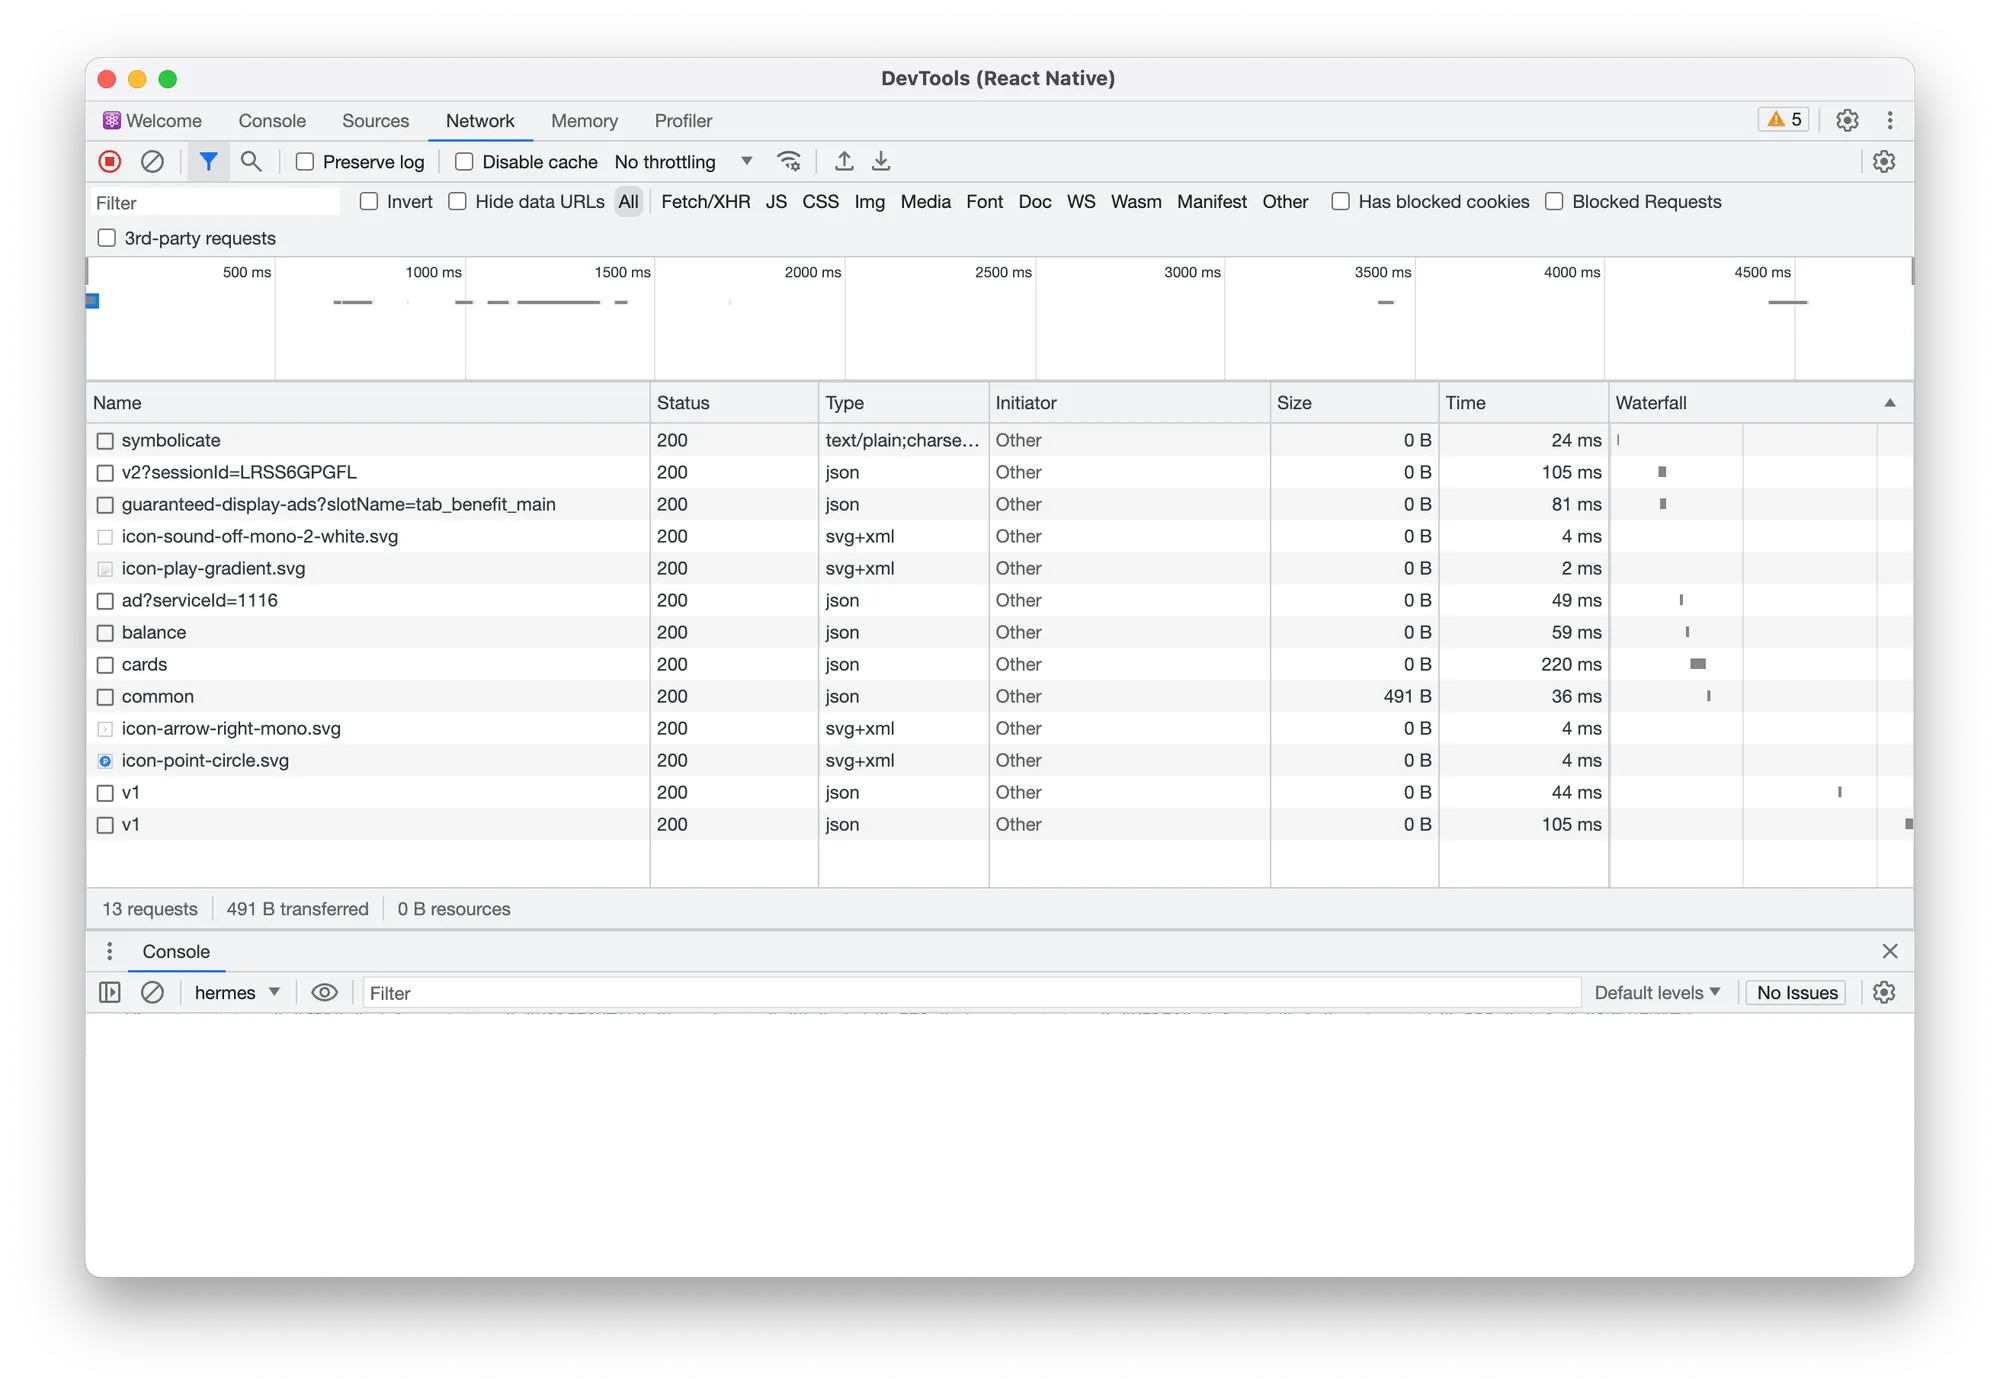Viewport: 2000px width, 1390px height.
Task: Tick Hide data URLs checkbox
Action: coord(458,202)
